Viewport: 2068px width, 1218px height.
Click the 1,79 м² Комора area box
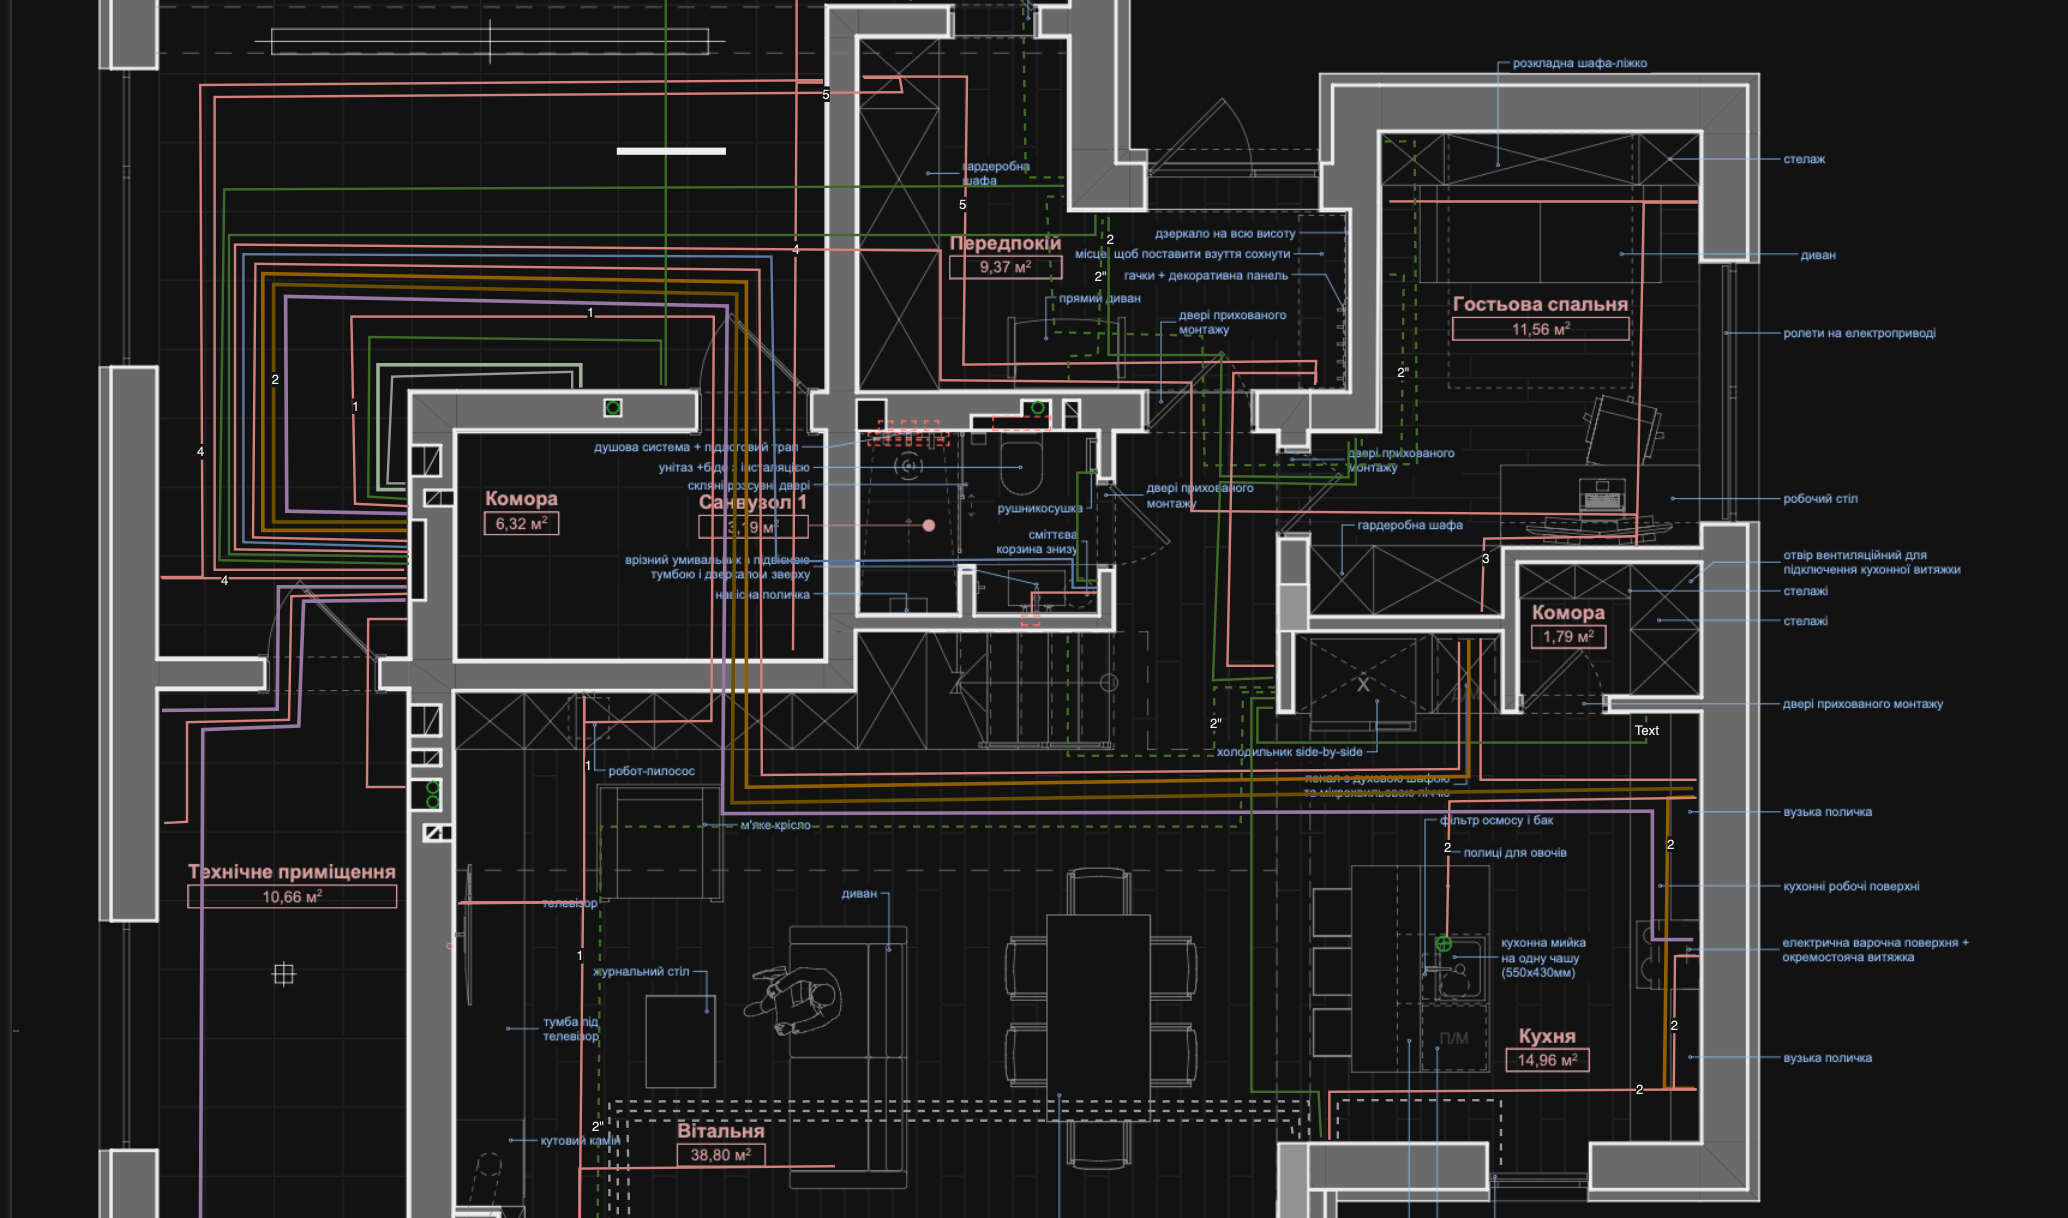tap(1568, 636)
